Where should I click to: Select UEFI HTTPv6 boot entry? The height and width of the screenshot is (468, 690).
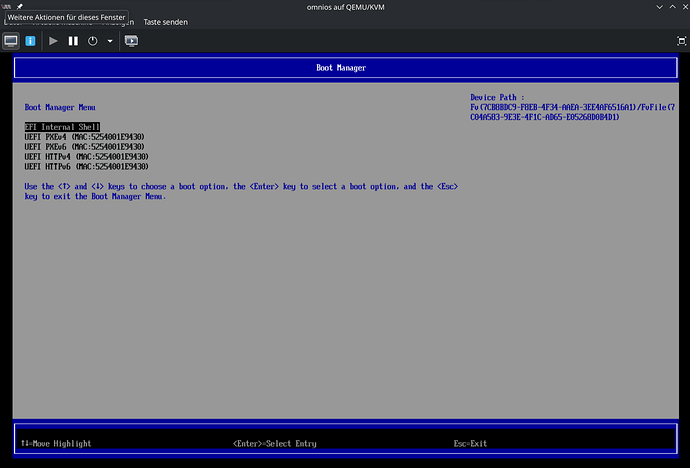(x=87, y=167)
